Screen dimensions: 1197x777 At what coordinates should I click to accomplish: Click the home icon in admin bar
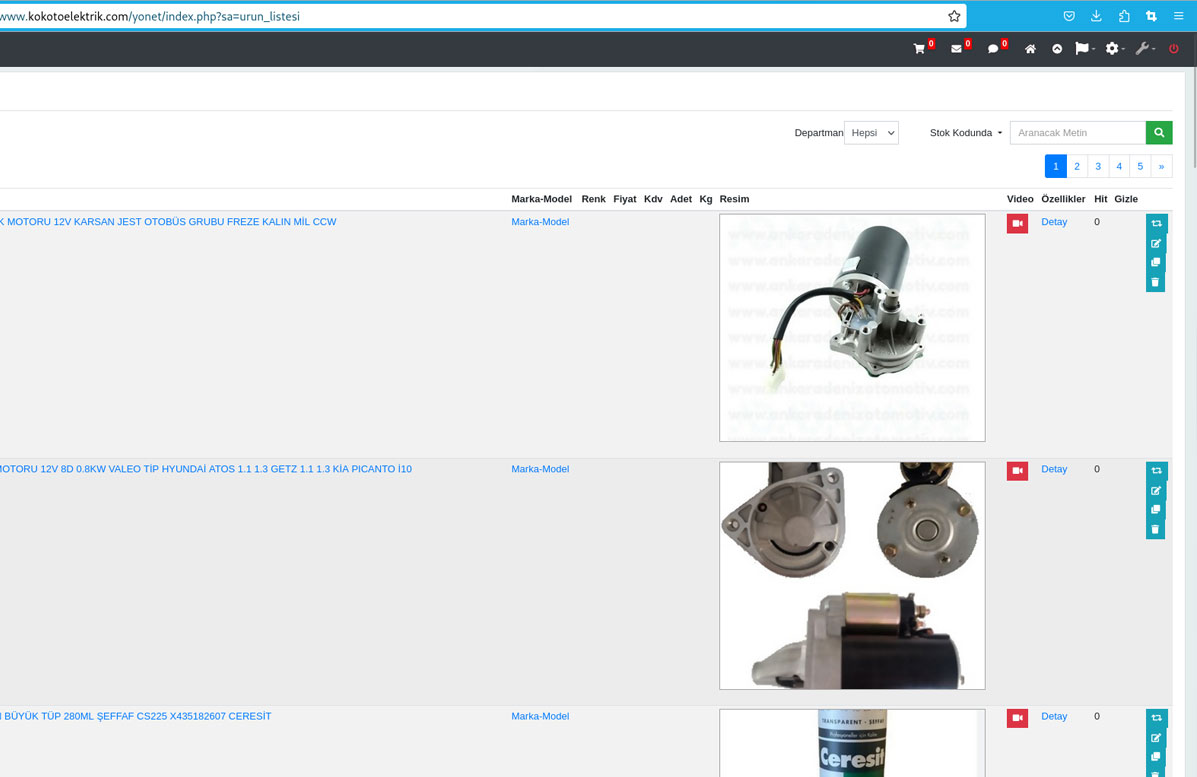(1030, 49)
